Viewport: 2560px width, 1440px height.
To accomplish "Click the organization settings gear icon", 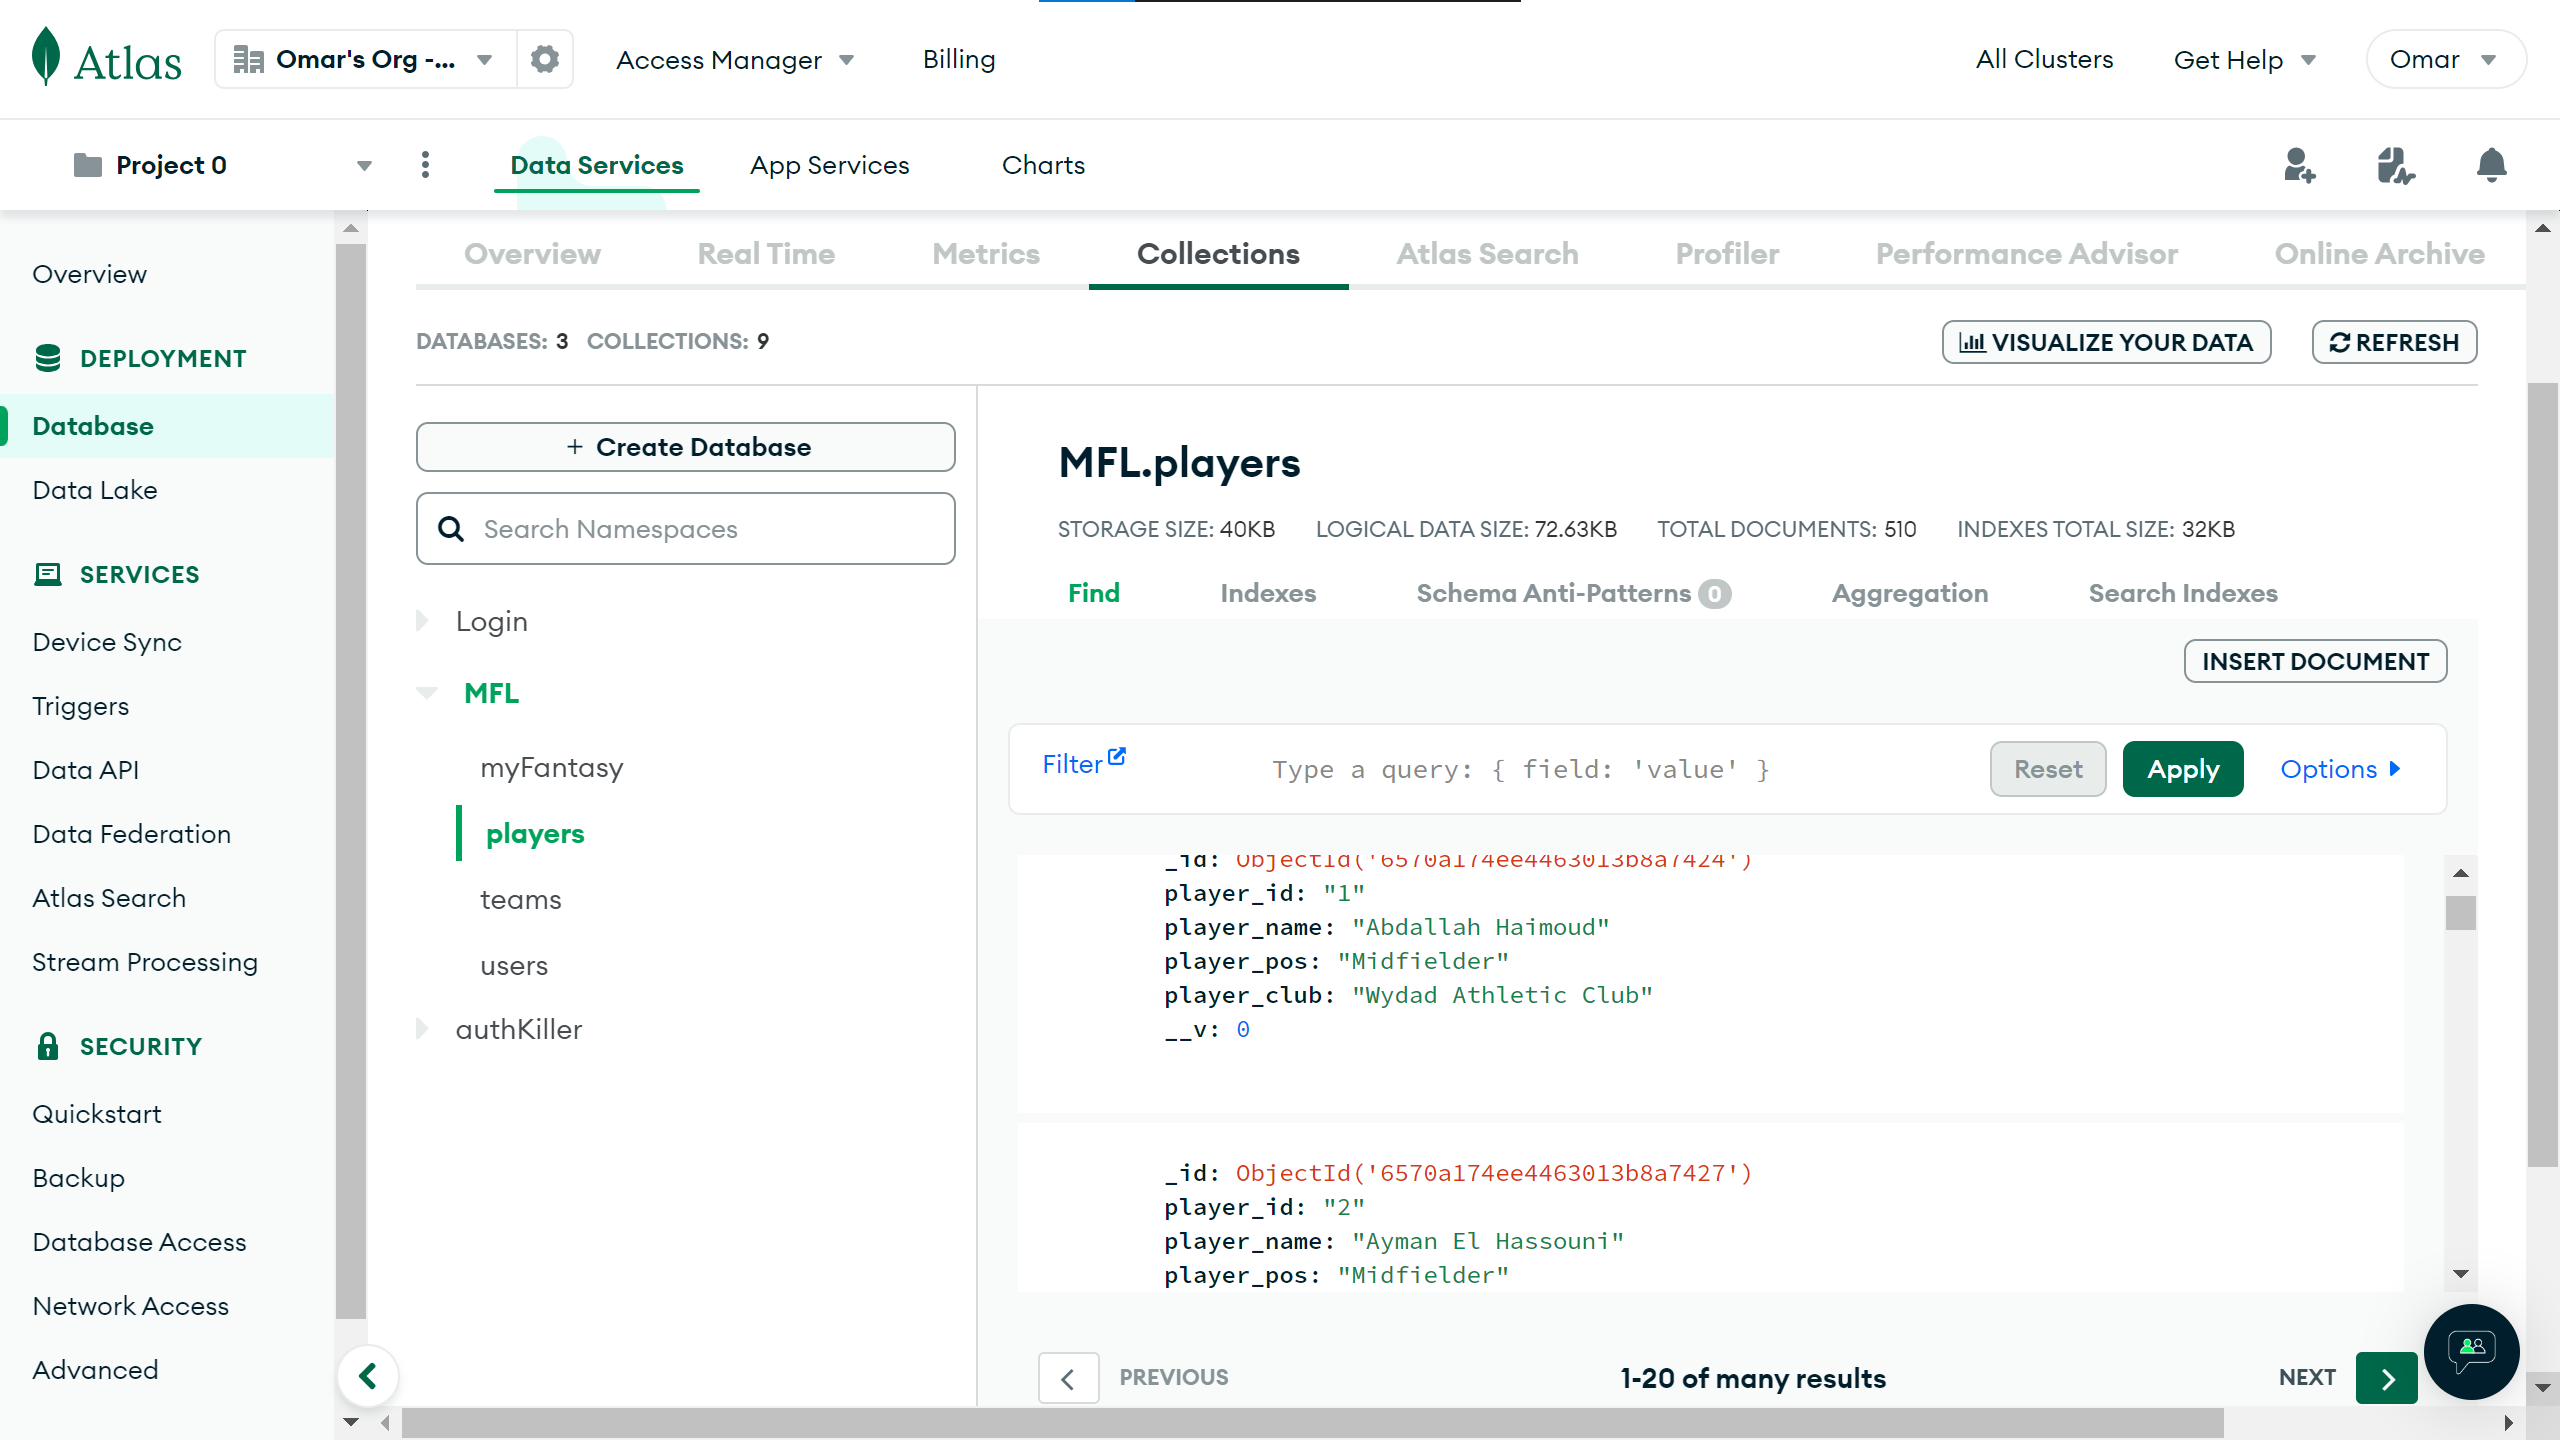I will click(544, 59).
